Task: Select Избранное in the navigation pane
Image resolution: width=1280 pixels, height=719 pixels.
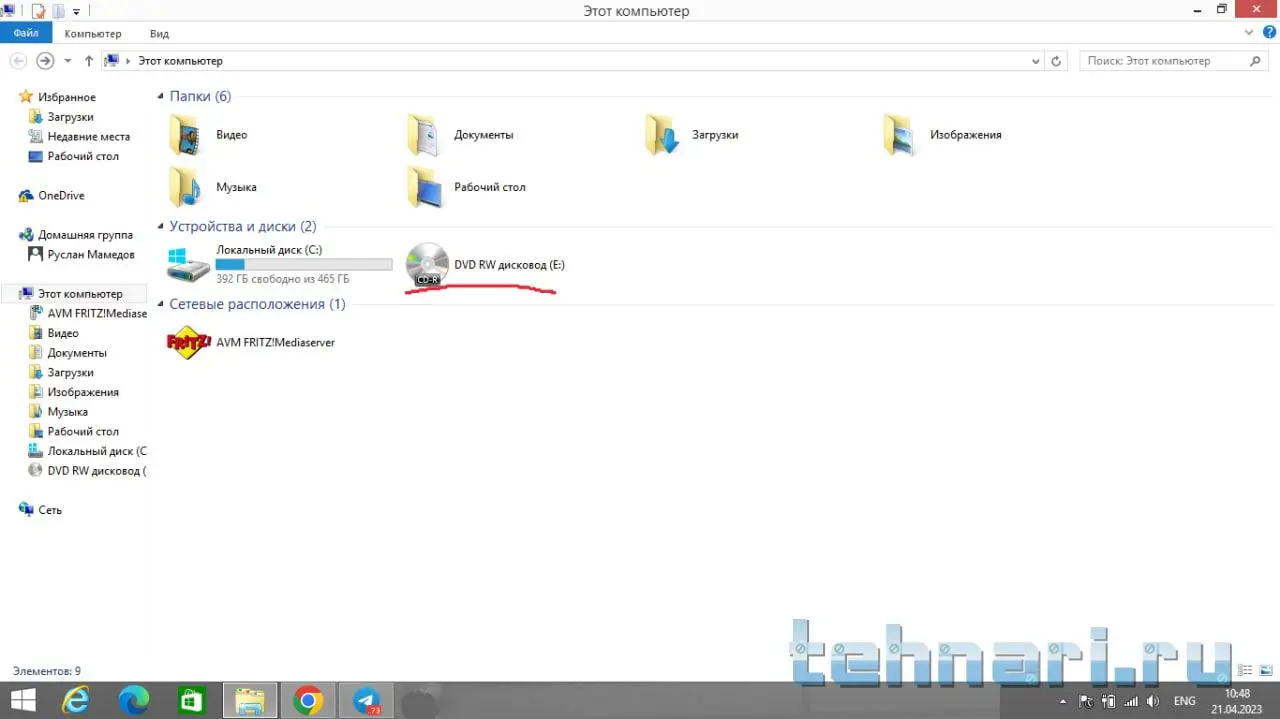Action: point(57,97)
